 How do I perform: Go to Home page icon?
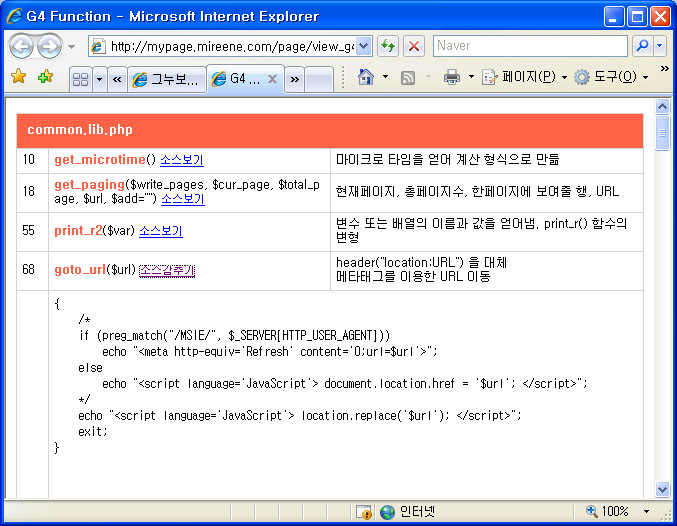point(366,77)
